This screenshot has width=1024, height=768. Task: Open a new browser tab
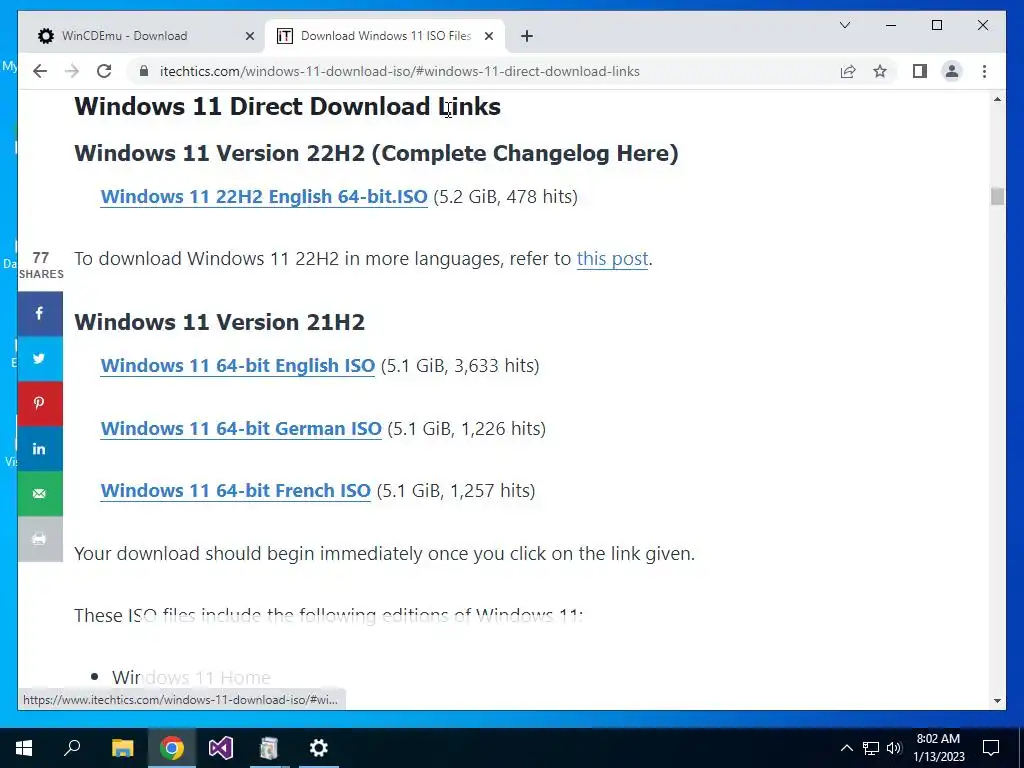(x=527, y=36)
